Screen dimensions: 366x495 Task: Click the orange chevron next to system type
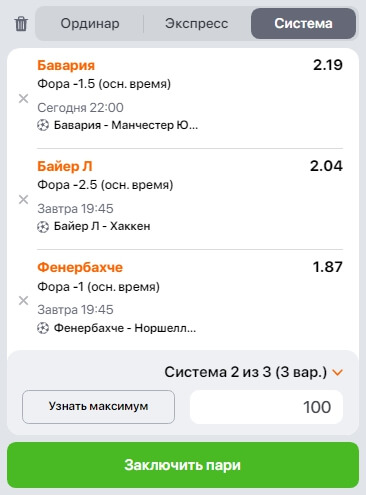point(338,373)
